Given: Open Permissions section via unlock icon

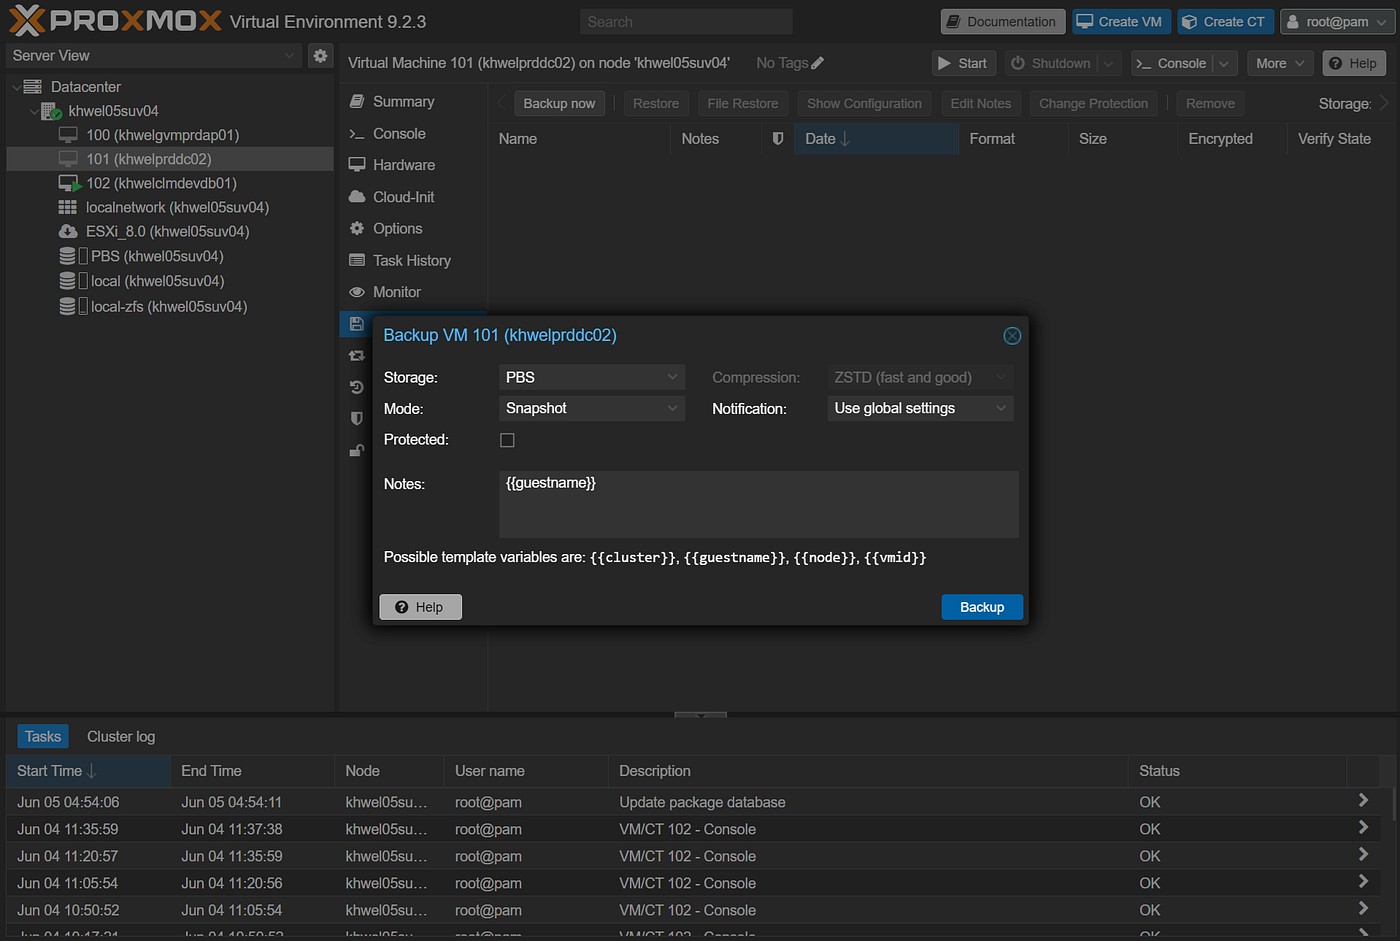Looking at the screenshot, I should 357,451.
